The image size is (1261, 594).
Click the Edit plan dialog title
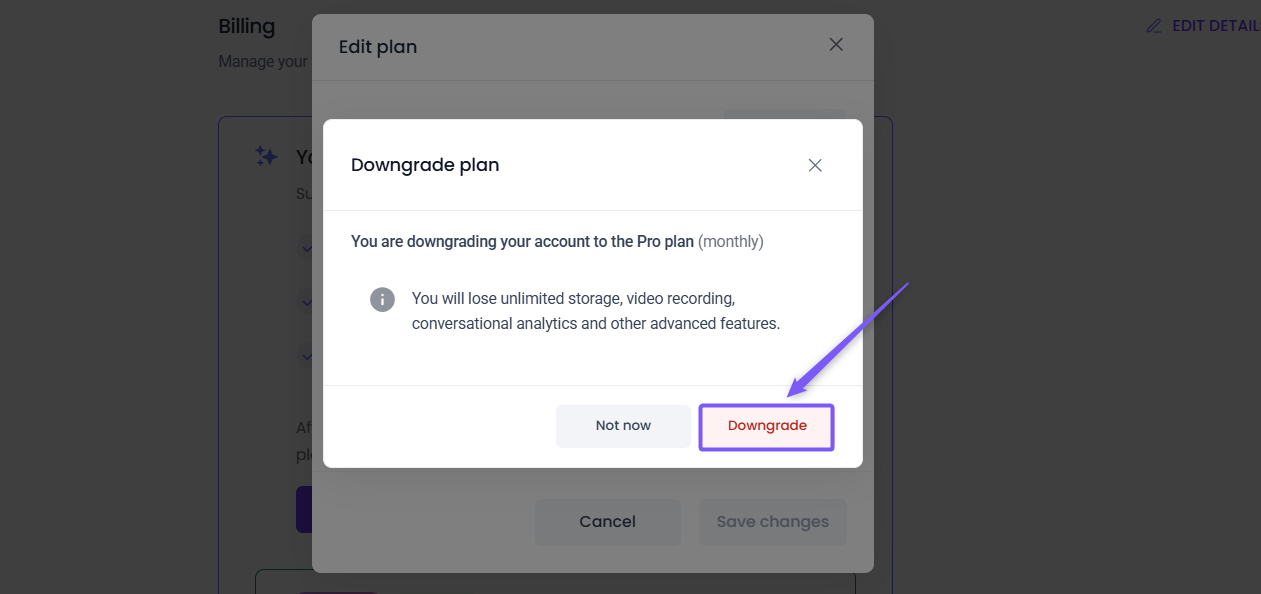(378, 46)
